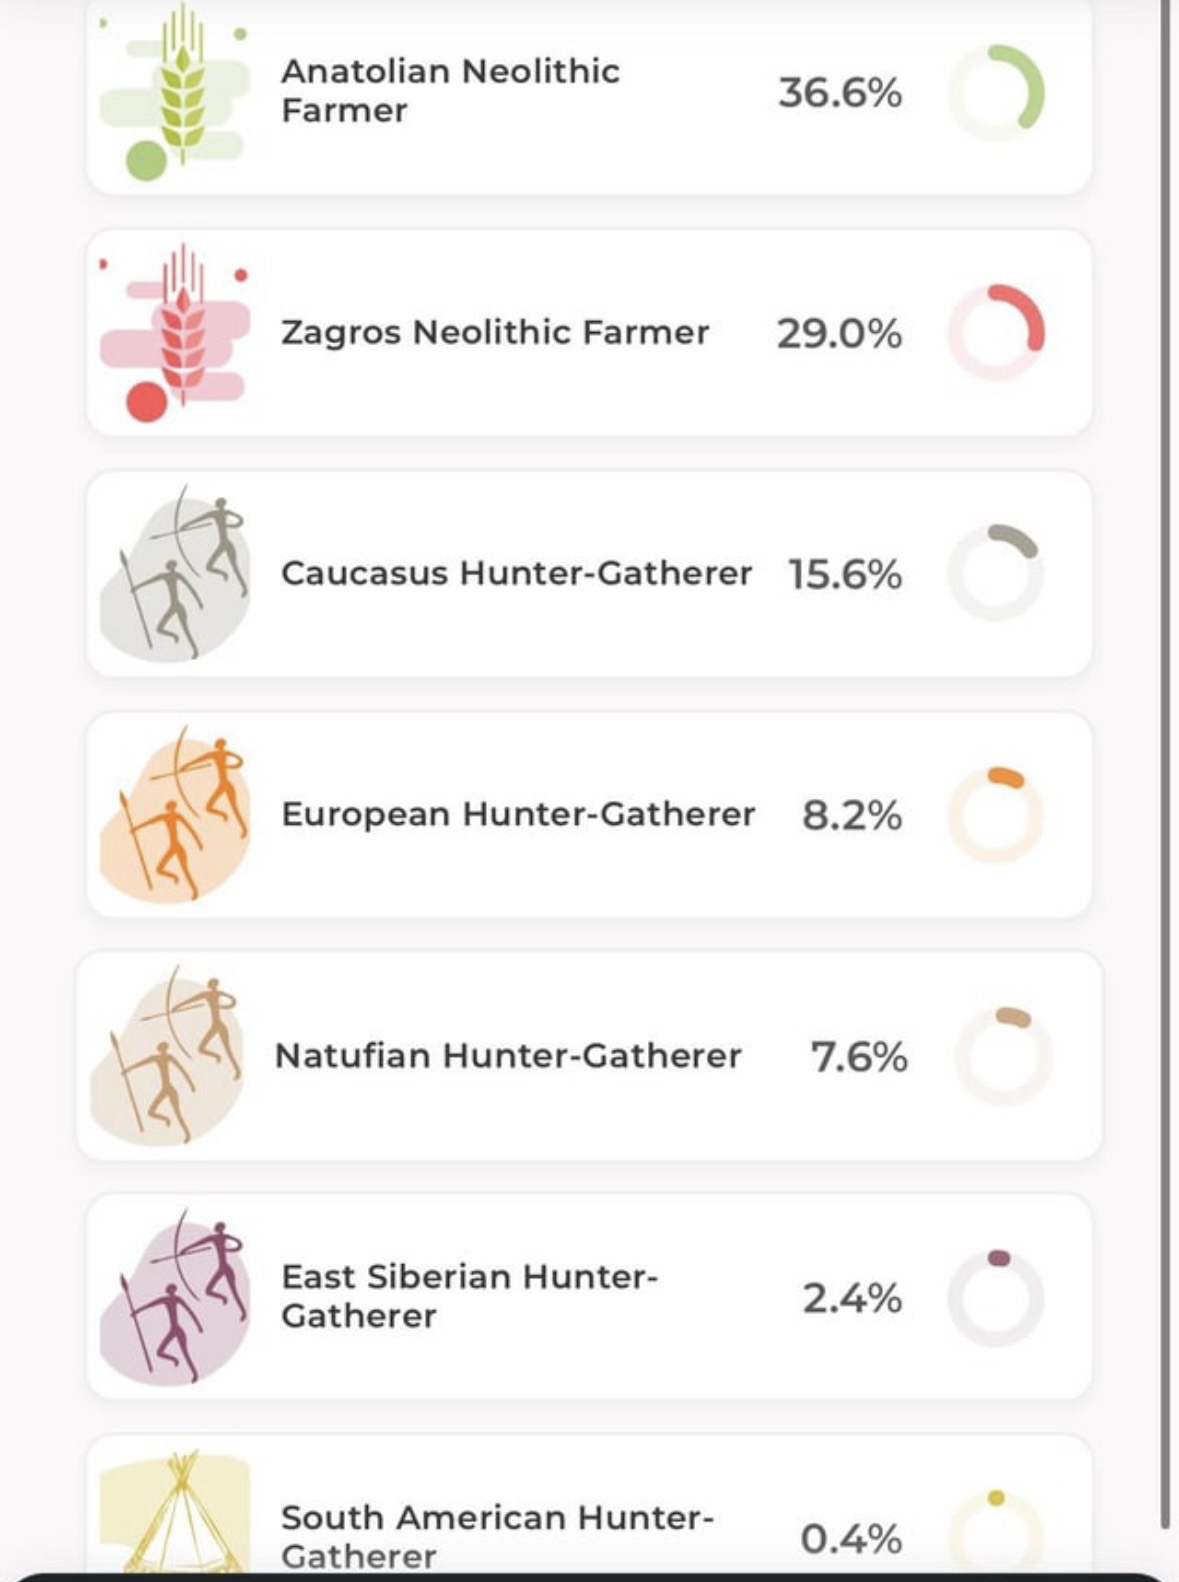The height and width of the screenshot is (1582, 1179).
Task: Click the orange 8.2% progress ring
Action: [x=996, y=814]
